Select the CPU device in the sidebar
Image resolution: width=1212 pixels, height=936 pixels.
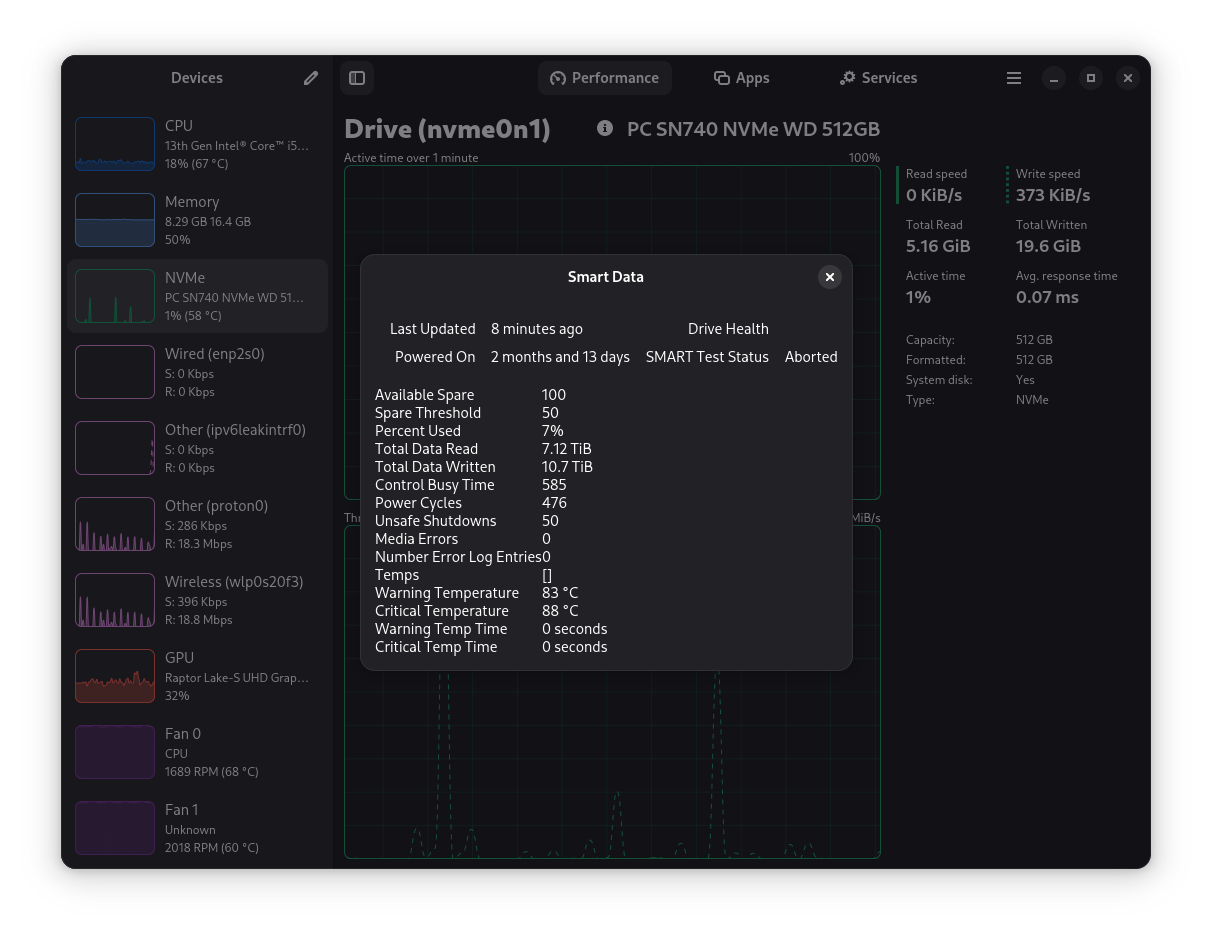[x=197, y=143]
